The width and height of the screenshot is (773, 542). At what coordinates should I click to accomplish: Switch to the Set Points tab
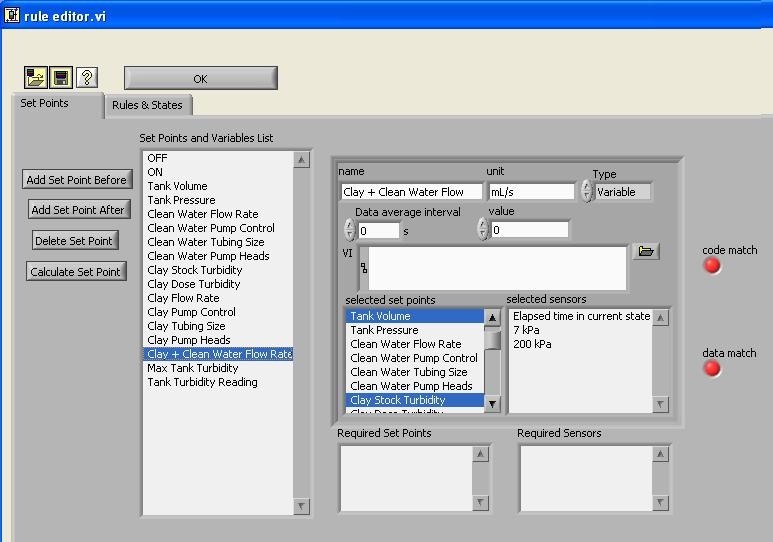(x=58, y=104)
